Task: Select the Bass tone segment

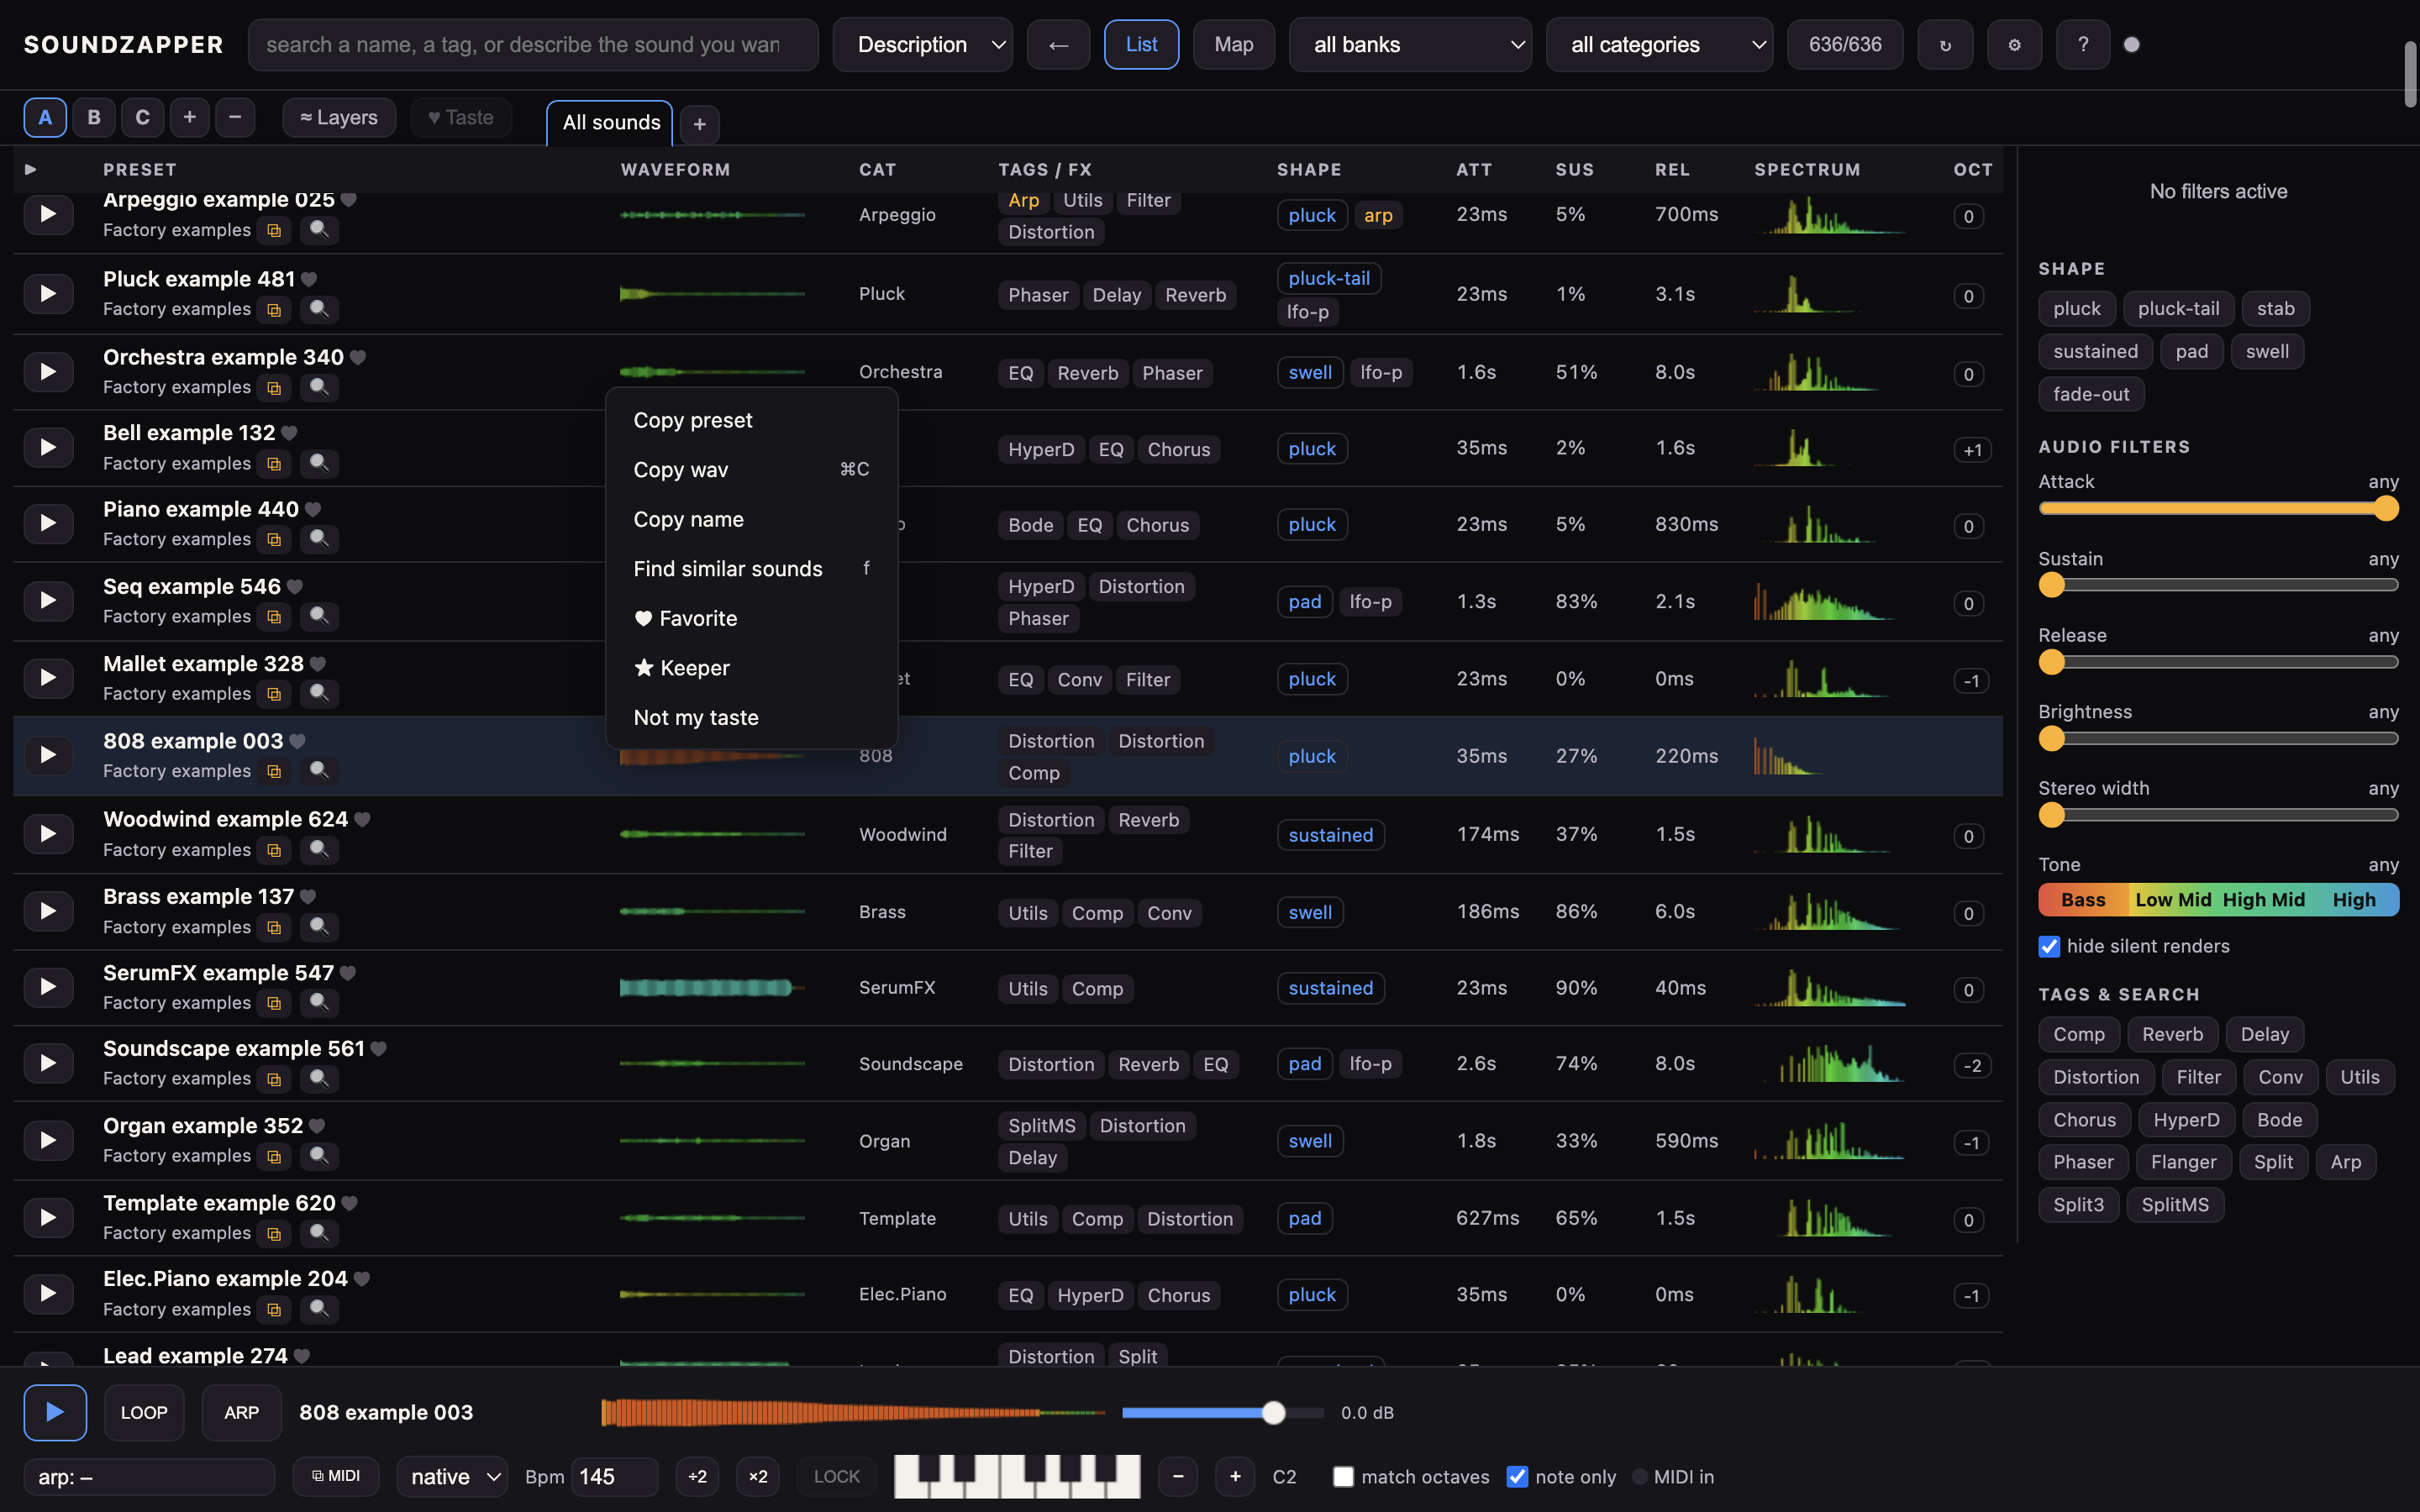Action: (2083, 900)
